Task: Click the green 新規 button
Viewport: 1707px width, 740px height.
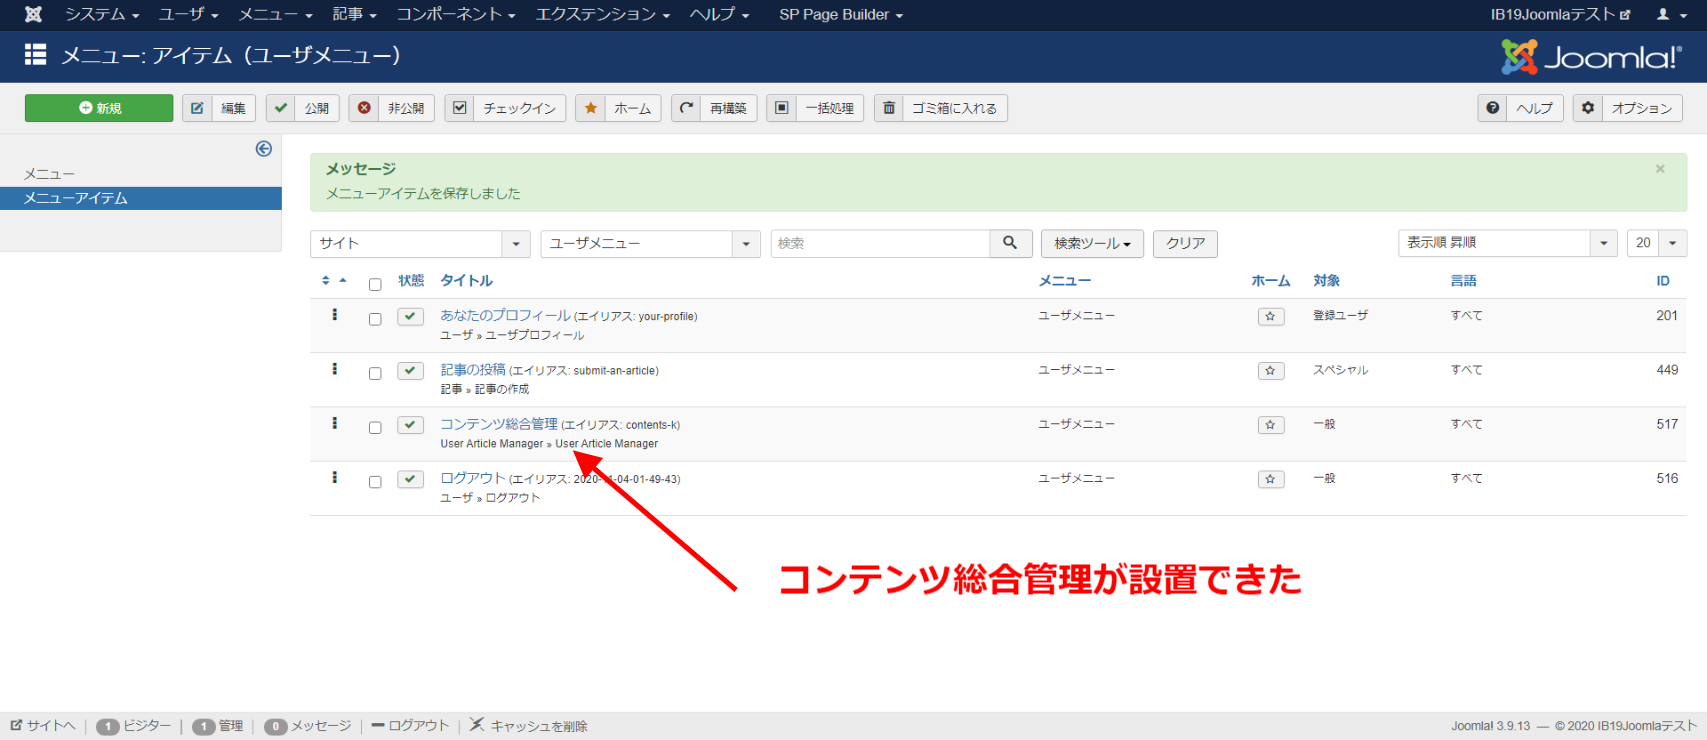Action: tap(99, 108)
